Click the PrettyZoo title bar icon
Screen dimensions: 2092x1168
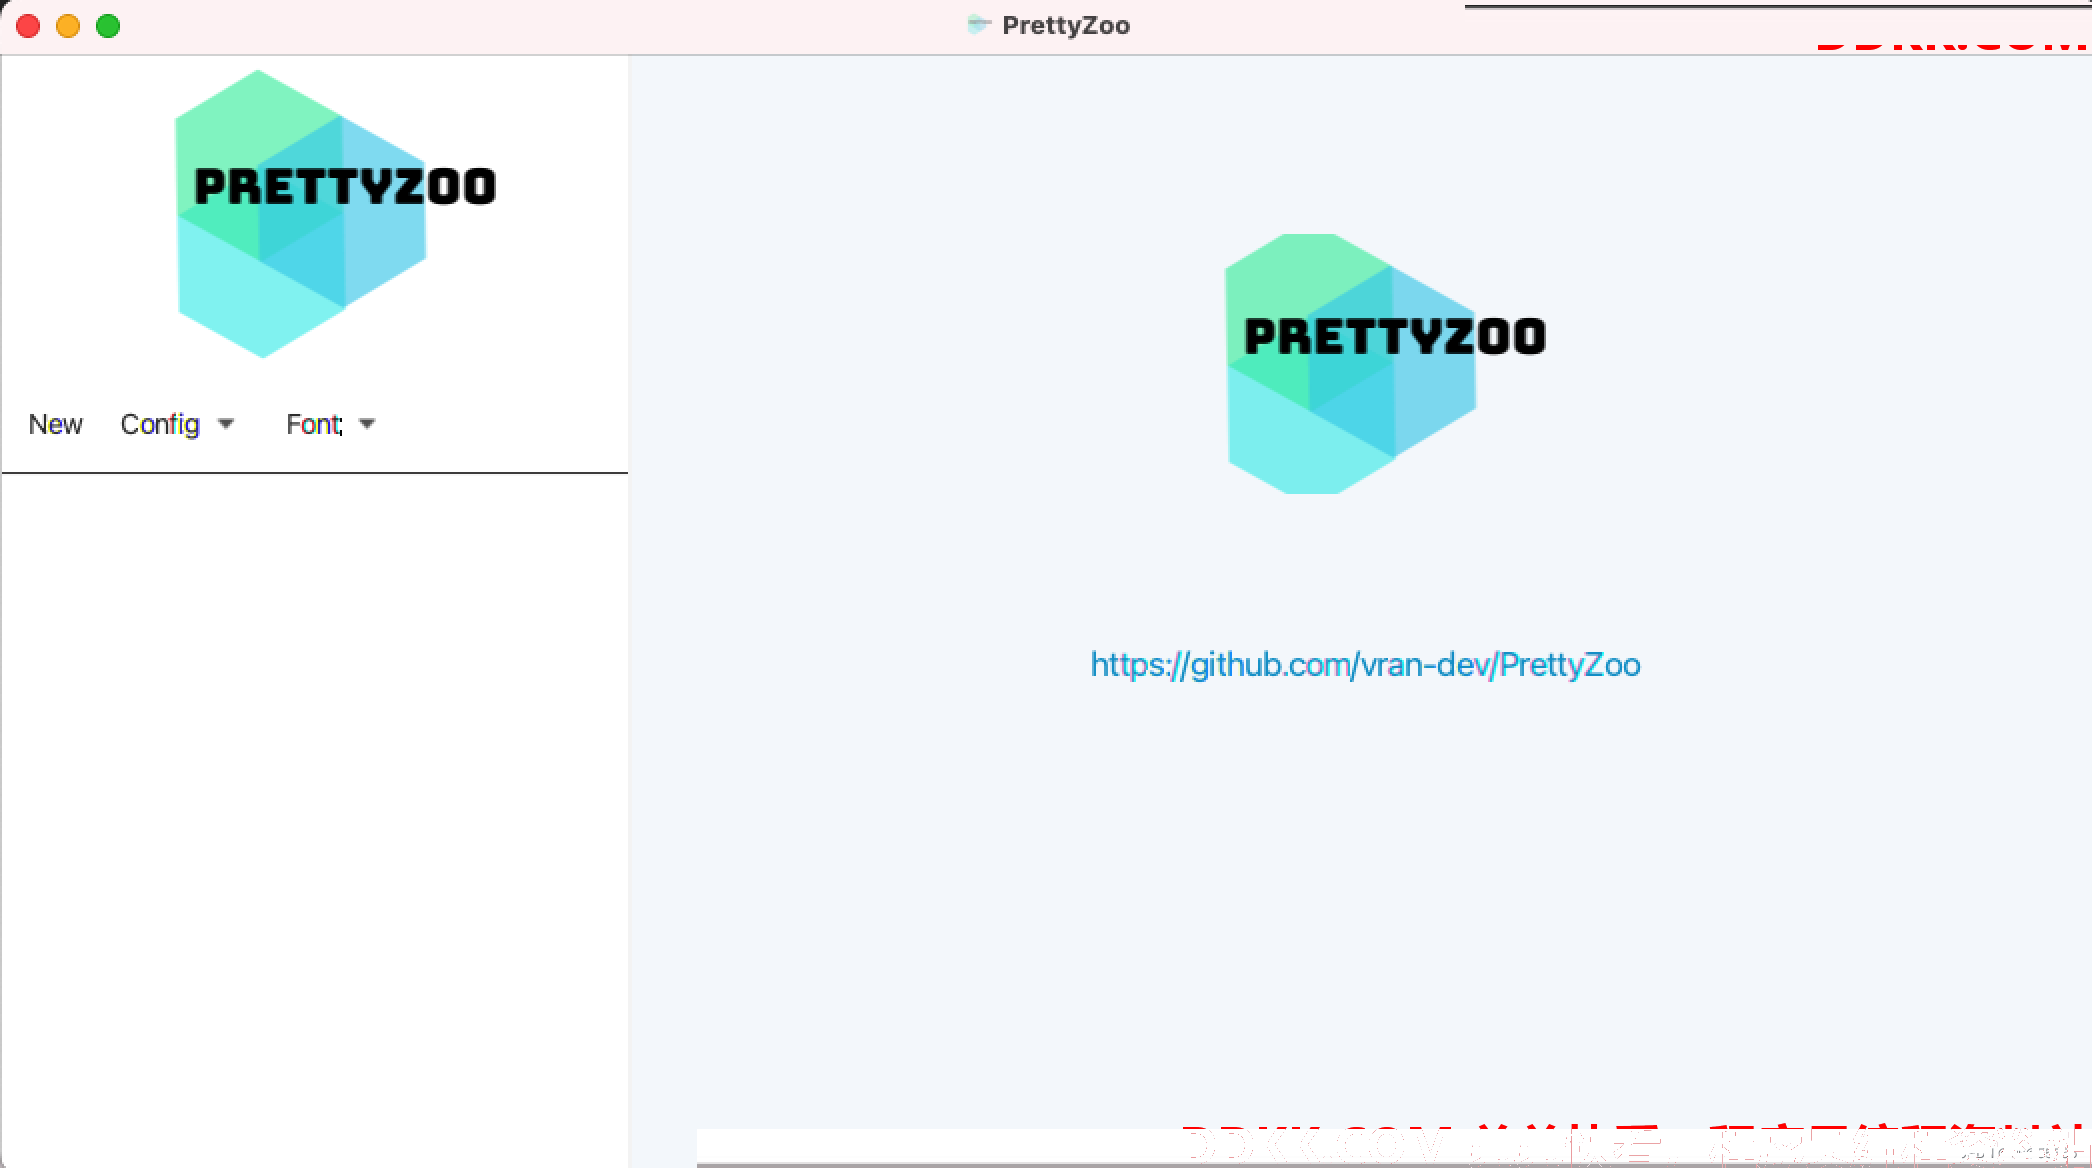click(x=978, y=25)
